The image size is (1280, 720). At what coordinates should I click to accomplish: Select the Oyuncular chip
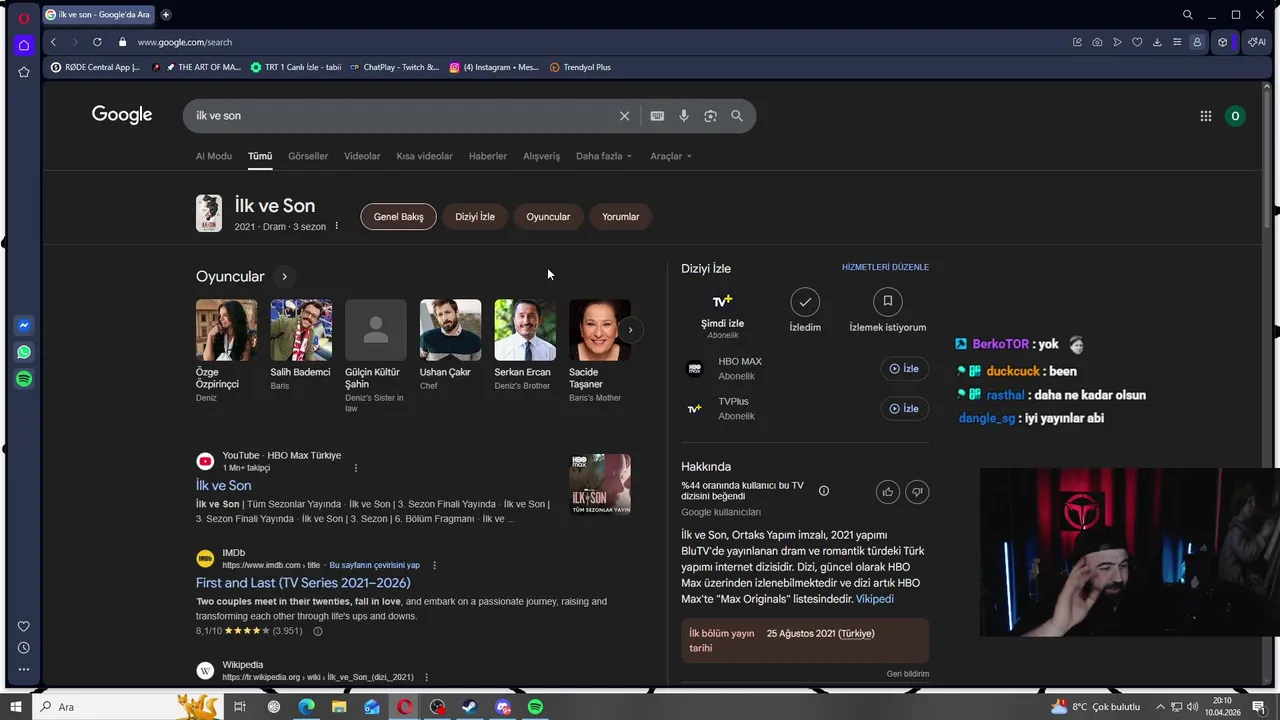[548, 216]
